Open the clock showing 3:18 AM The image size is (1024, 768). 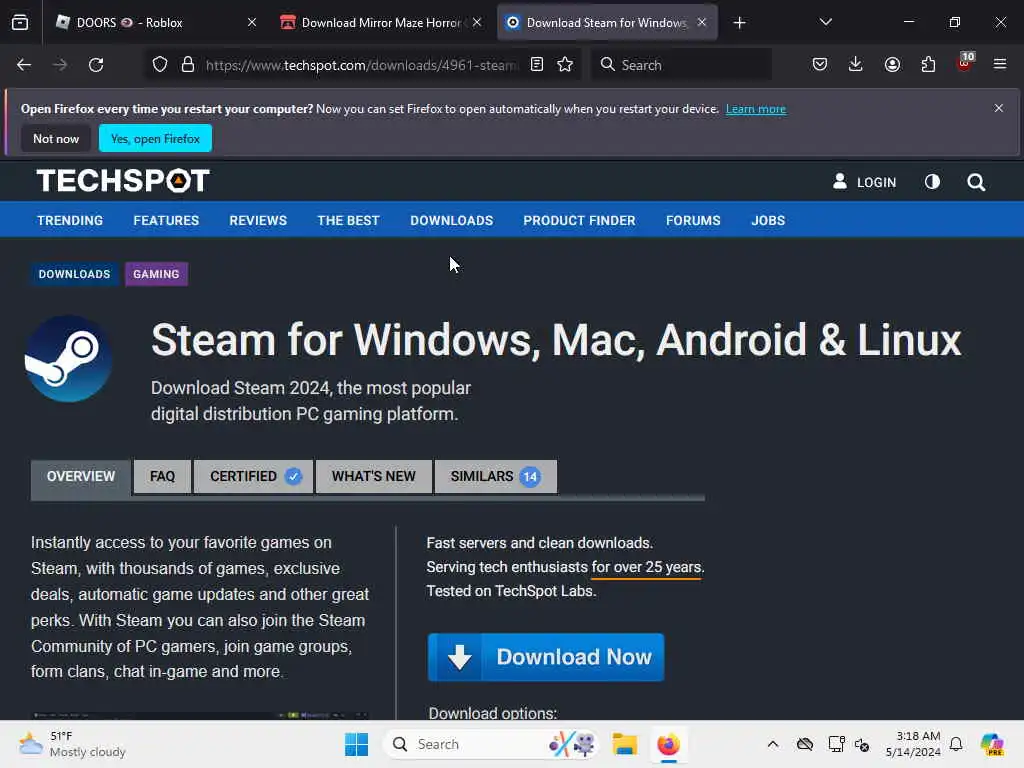pyautogui.click(x=913, y=744)
